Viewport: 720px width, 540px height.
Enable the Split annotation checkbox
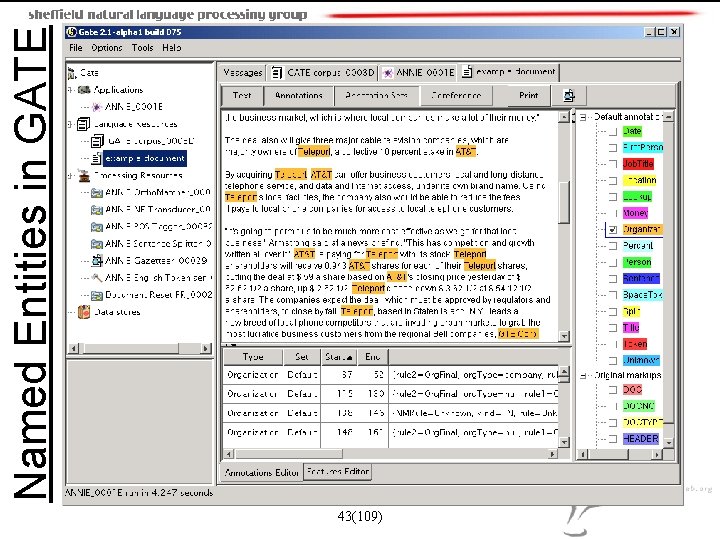pos(613,311)
